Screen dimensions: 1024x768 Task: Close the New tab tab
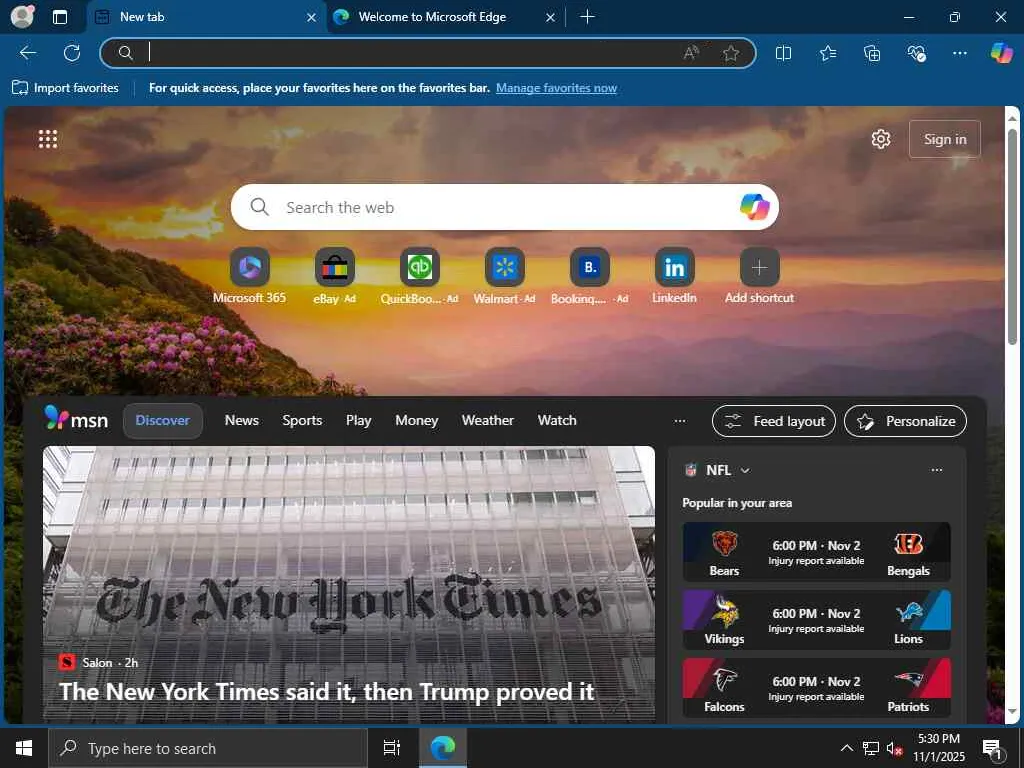pyautogui.click(x=312, y=18)
